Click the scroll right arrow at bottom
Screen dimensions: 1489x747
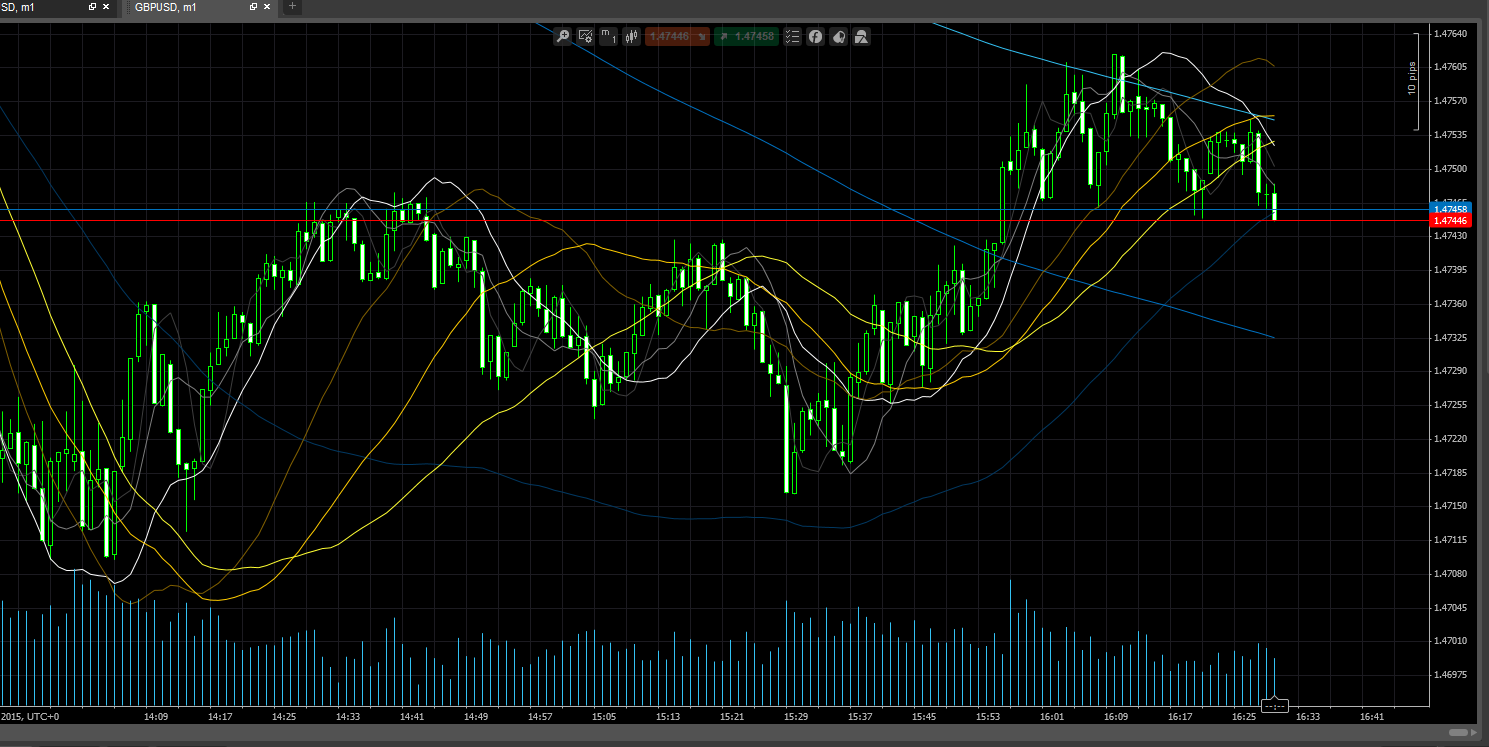pyautogui.click(x=1476, y=733)
